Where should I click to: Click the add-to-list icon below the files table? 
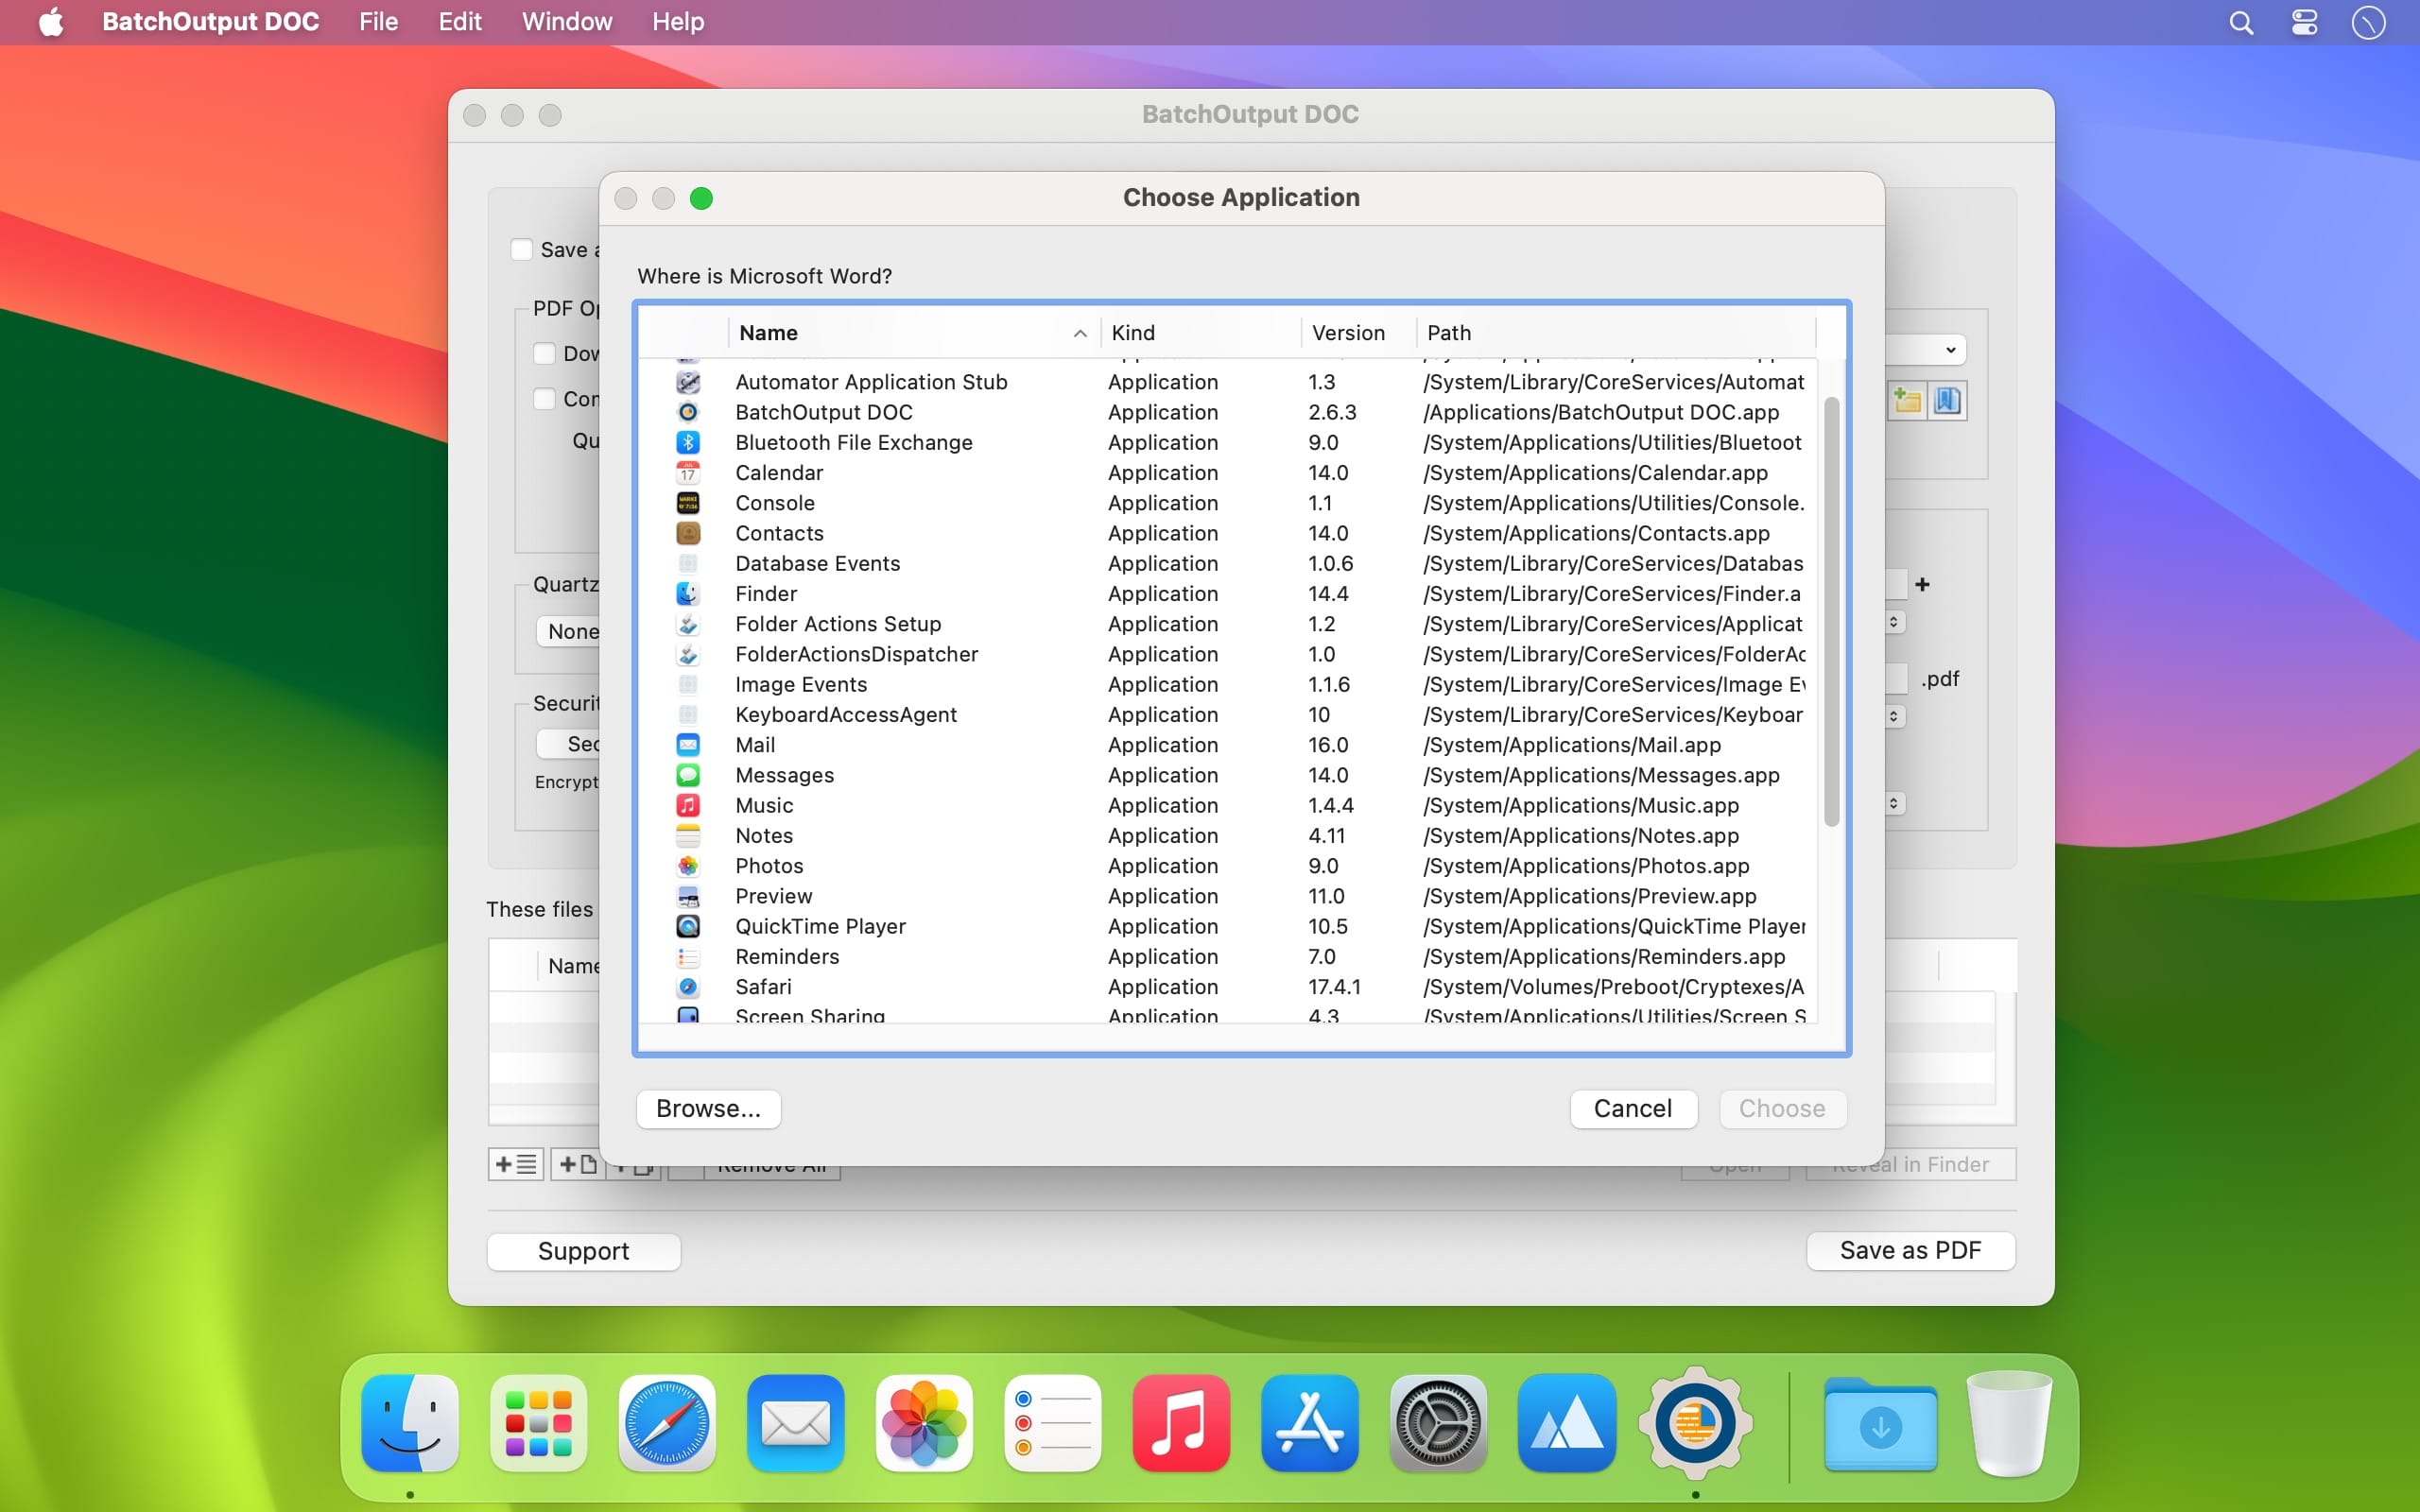click(x=516, y=1164)
